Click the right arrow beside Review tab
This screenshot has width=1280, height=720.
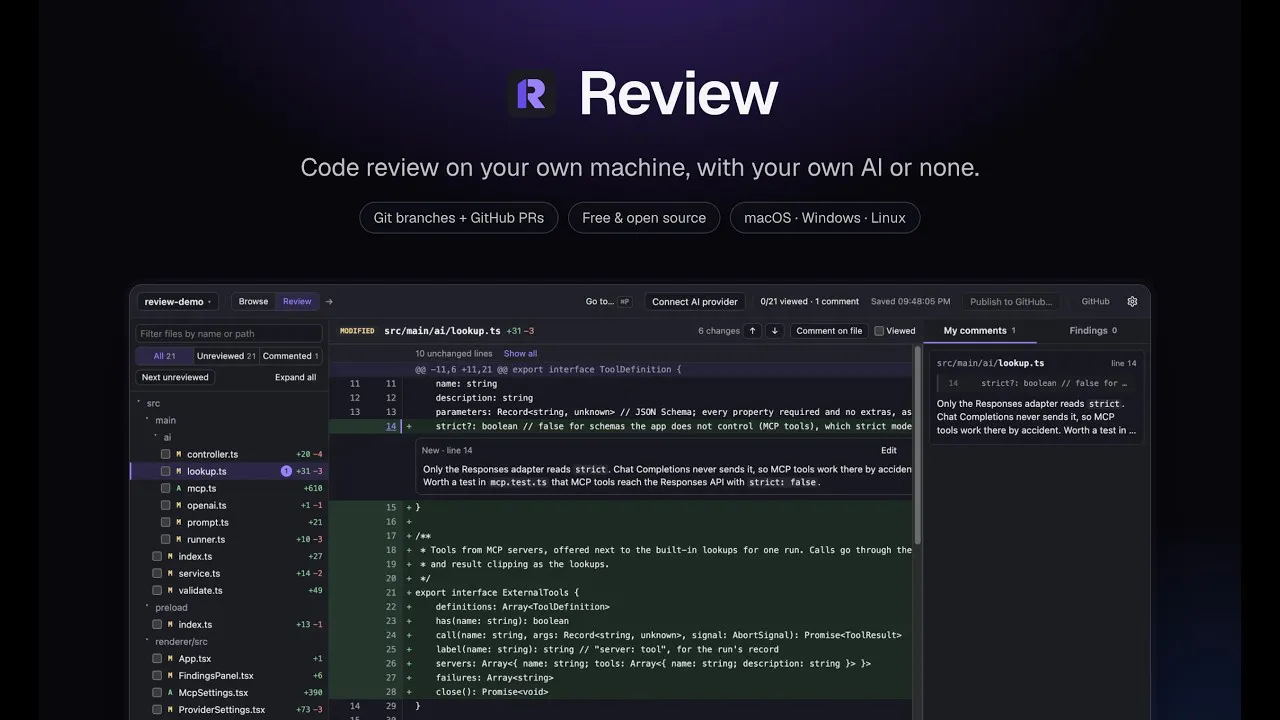(329, 301)
